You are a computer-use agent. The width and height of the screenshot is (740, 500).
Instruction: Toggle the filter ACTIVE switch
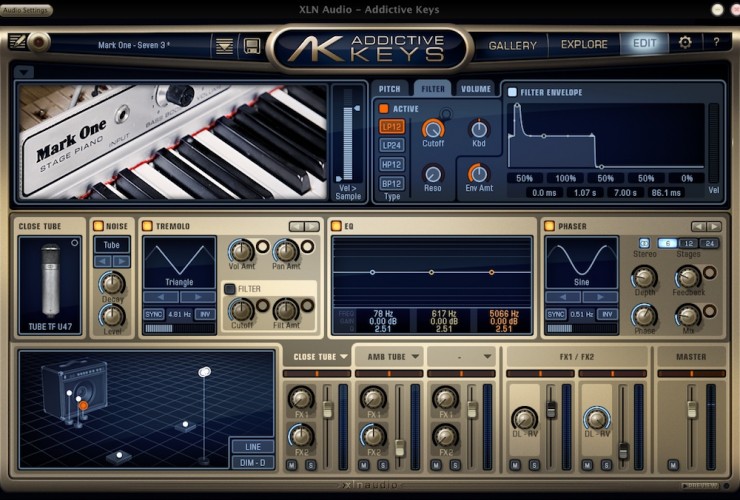pyautogui.click(x=384, y=109)
